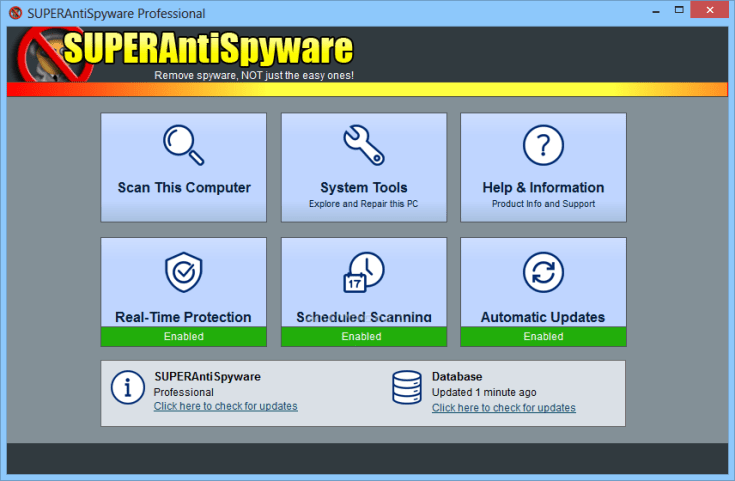Click the Real-Time Protection shield icon
The width and height of the screenshot is (735, 481).
tap(183, 272)
